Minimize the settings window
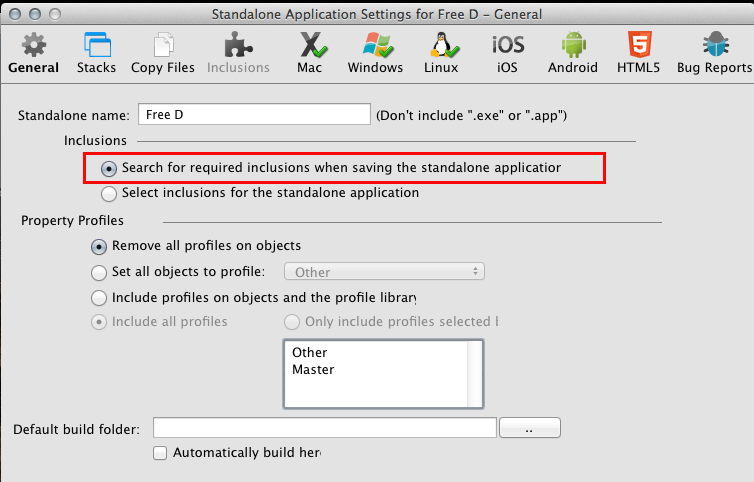 [35, 14]
